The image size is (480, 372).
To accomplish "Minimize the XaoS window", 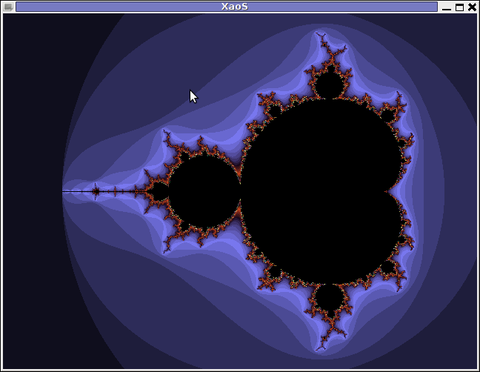I will point(446,7).
